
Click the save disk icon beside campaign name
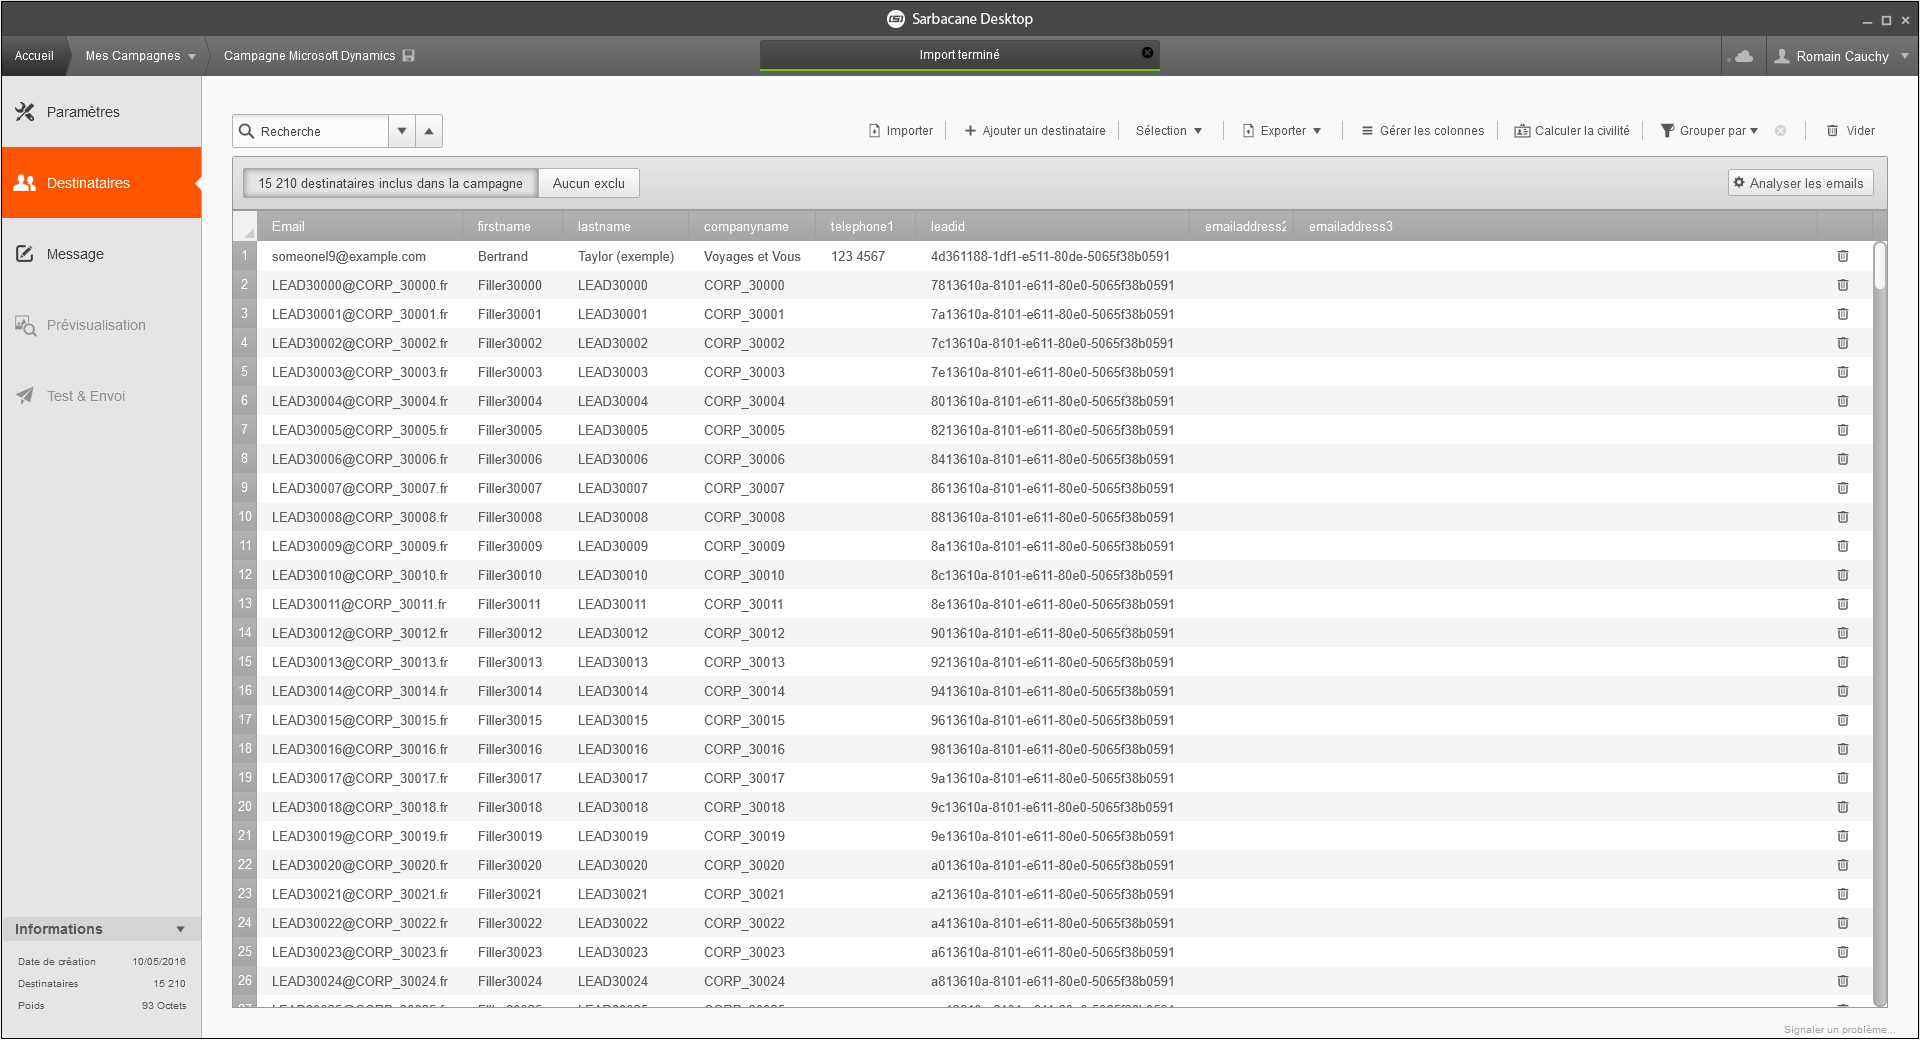[408, 56]
